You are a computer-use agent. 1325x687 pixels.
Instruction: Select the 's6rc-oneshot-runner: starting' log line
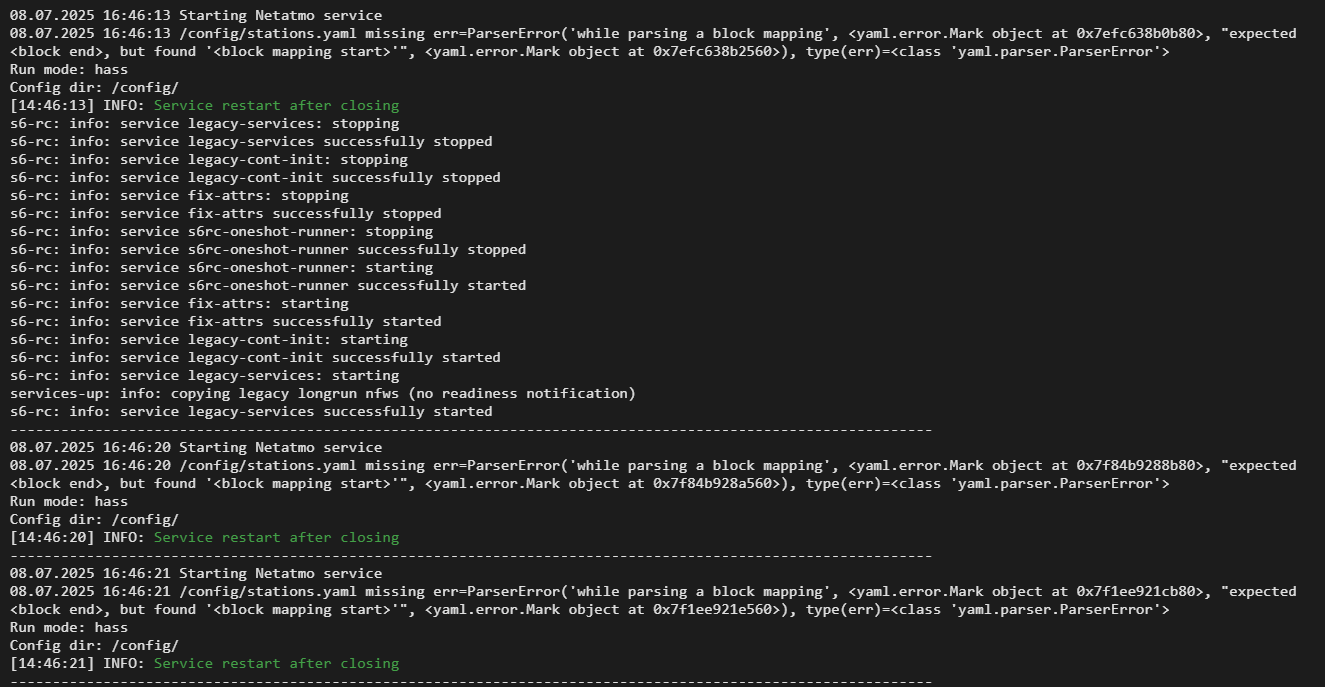pos(221,267)
